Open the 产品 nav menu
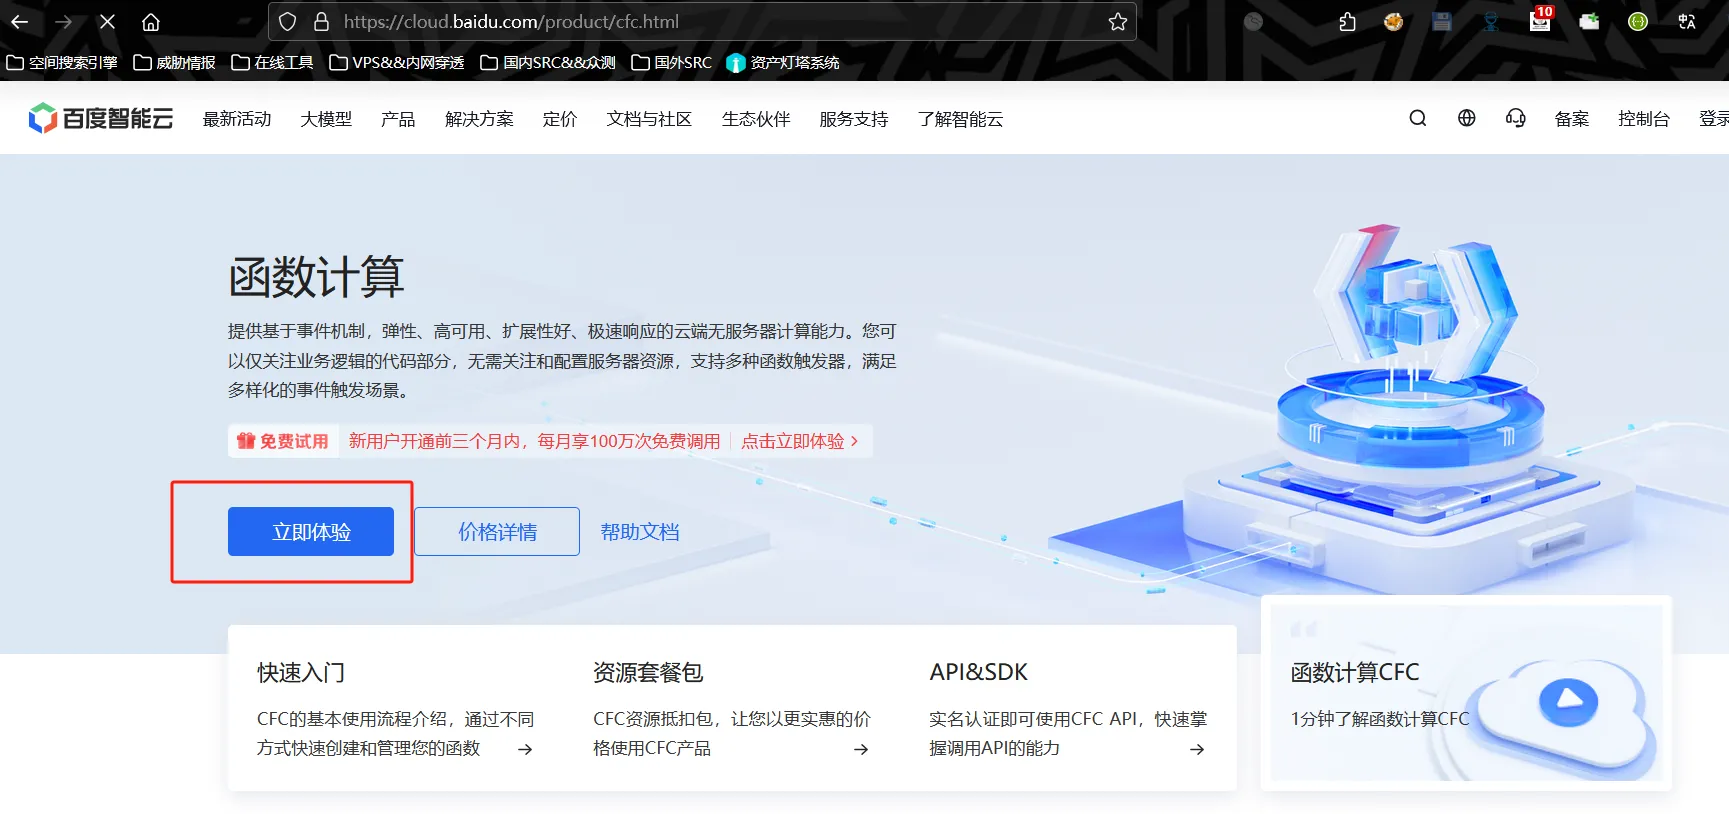Viewport: 1729px width, 814px height. click(x=398, y=119)
